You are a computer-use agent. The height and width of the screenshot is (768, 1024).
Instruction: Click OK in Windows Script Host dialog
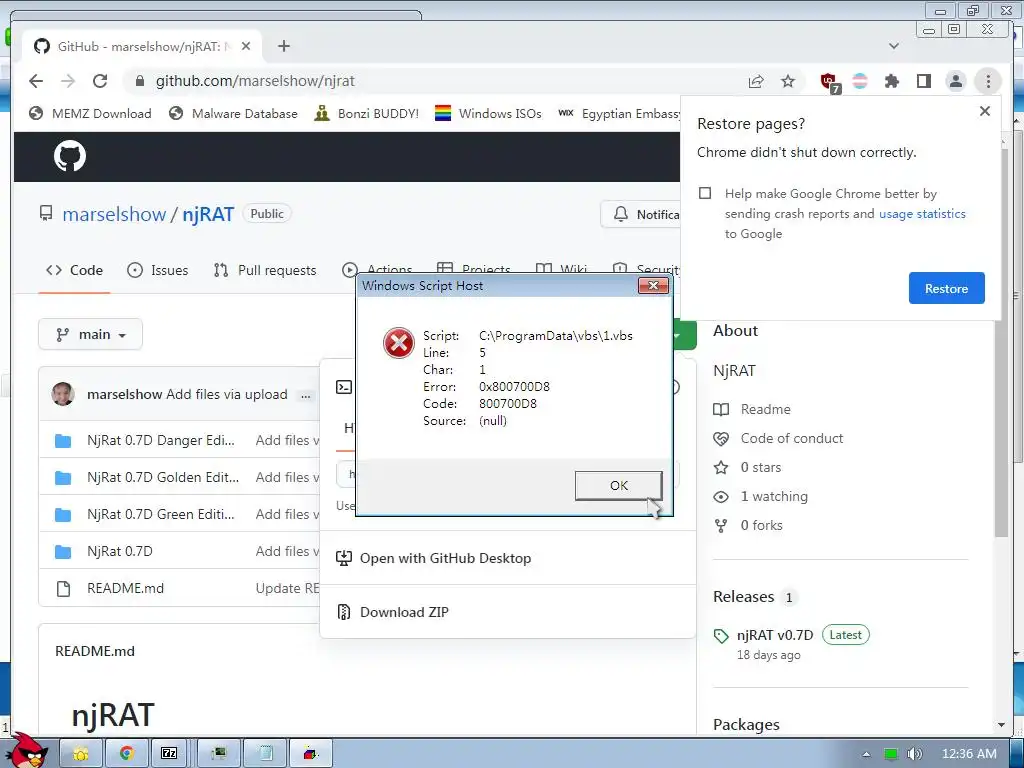click(618, 485)
